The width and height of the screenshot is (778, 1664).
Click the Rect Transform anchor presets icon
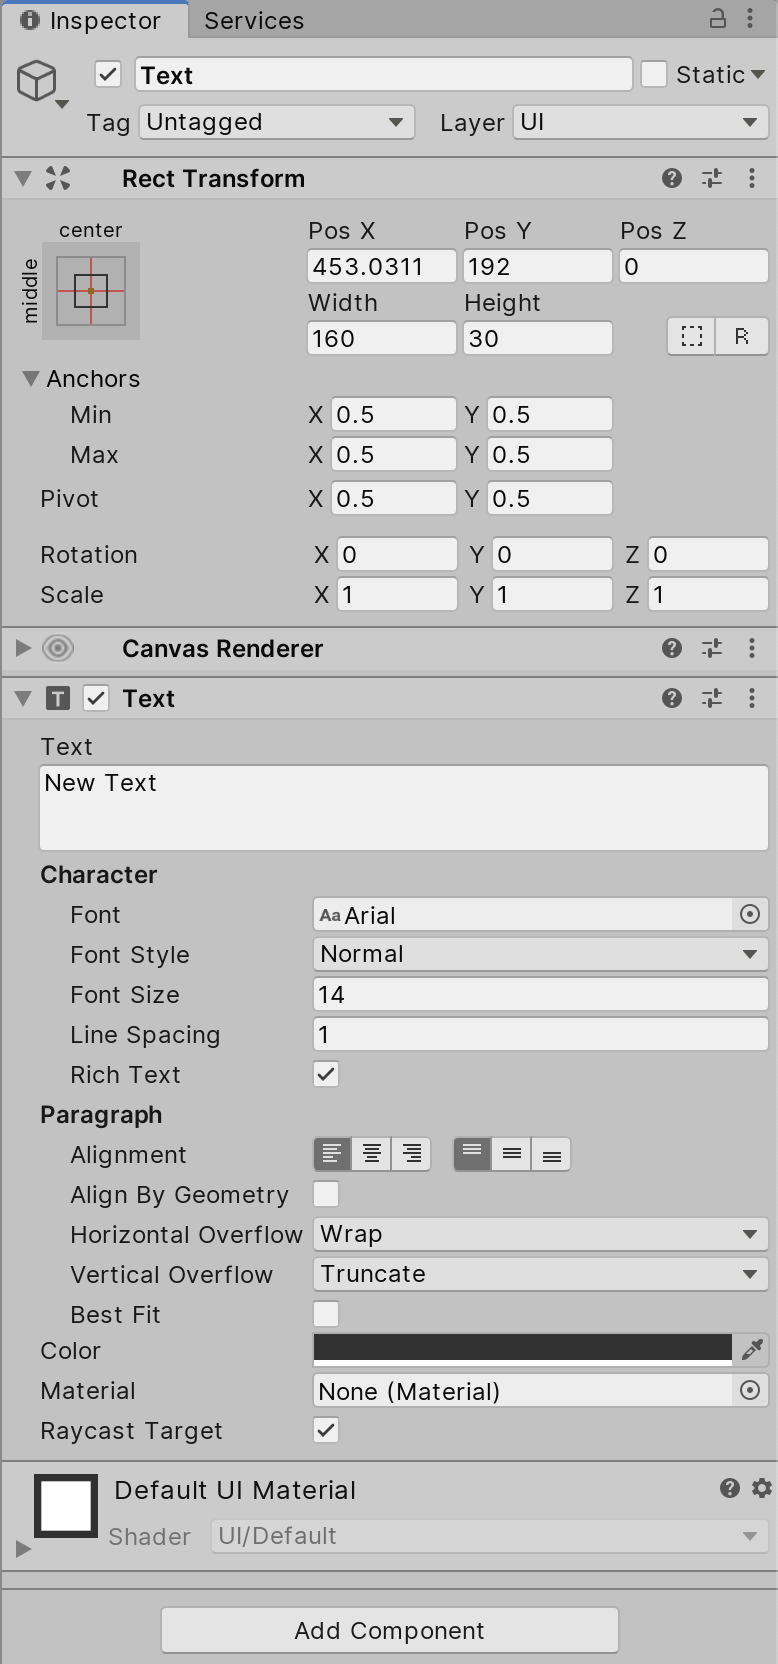(x=91, y=291)
